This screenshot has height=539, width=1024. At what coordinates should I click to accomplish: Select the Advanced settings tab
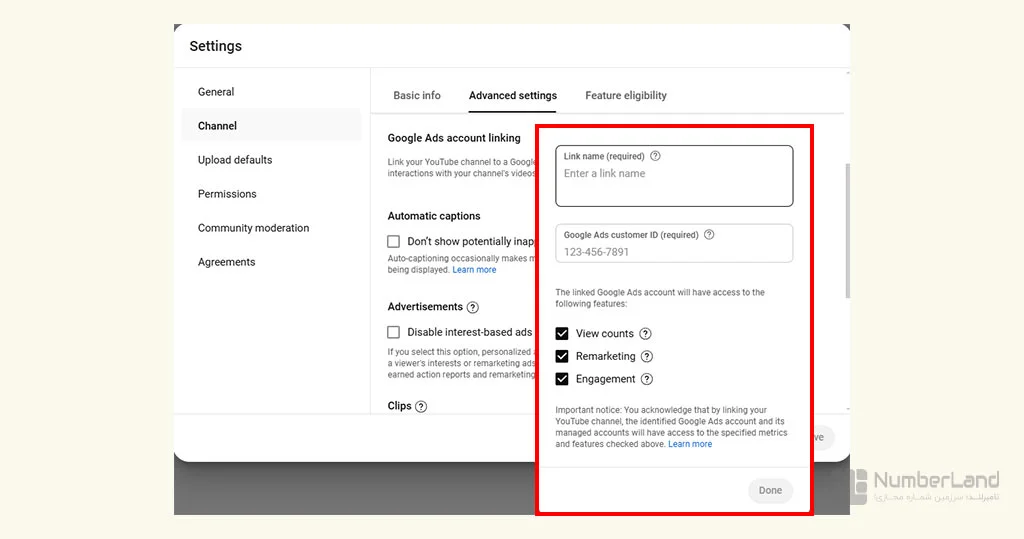513,95
